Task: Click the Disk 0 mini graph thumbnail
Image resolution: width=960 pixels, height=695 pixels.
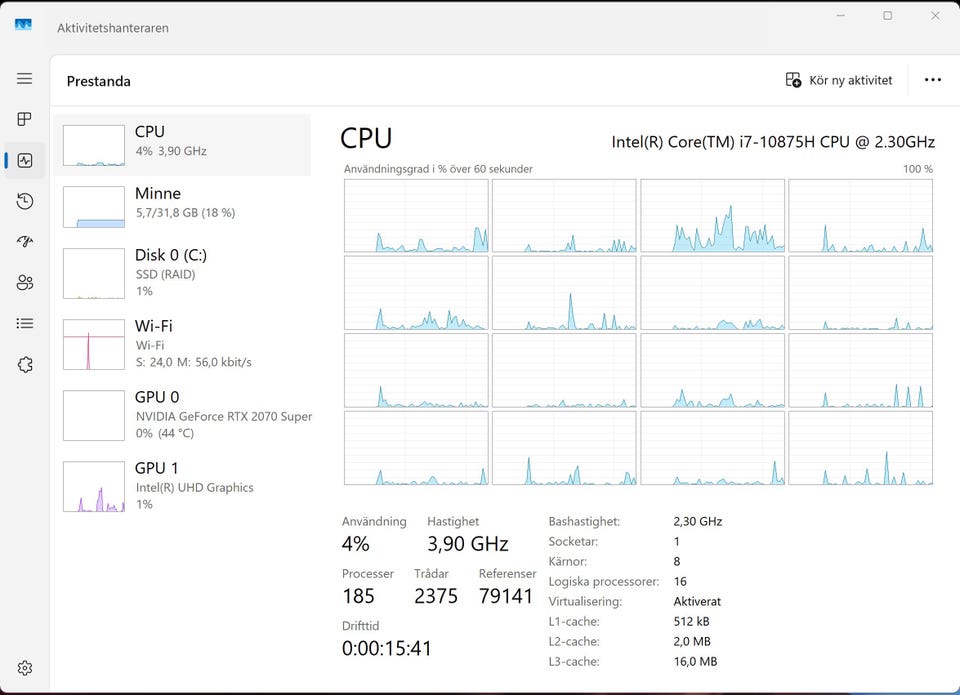Action: point(94,273)
